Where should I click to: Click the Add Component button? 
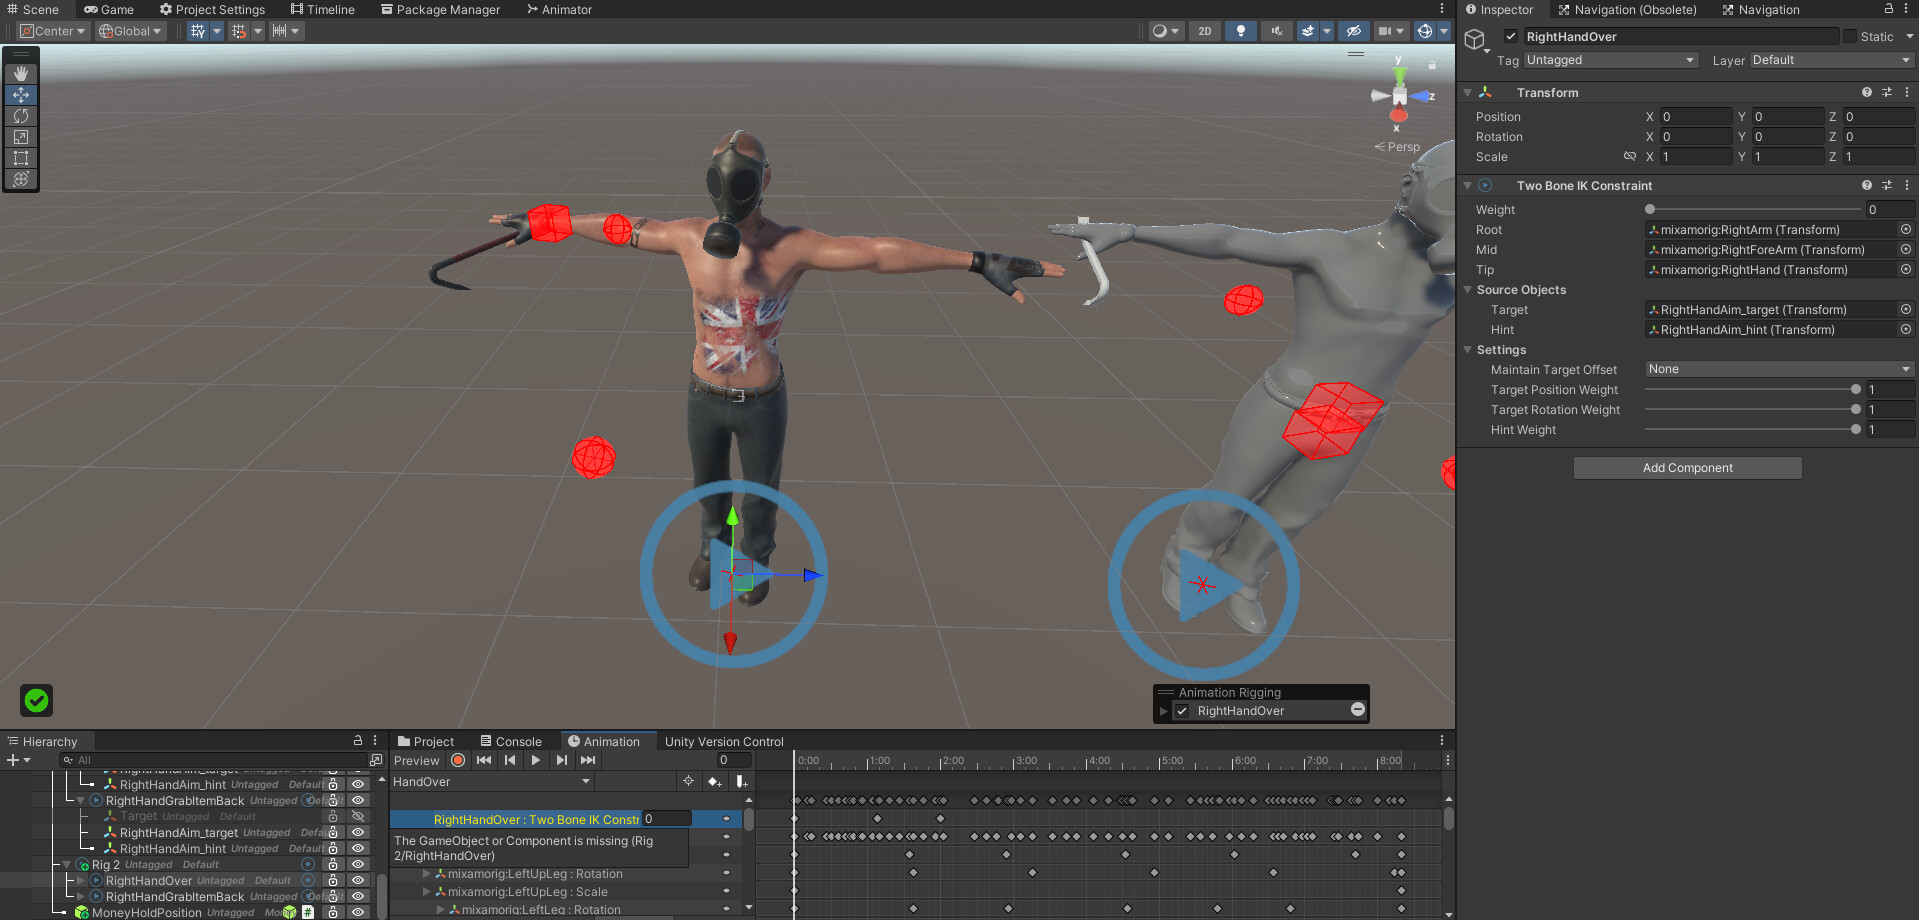[1687, 467]
